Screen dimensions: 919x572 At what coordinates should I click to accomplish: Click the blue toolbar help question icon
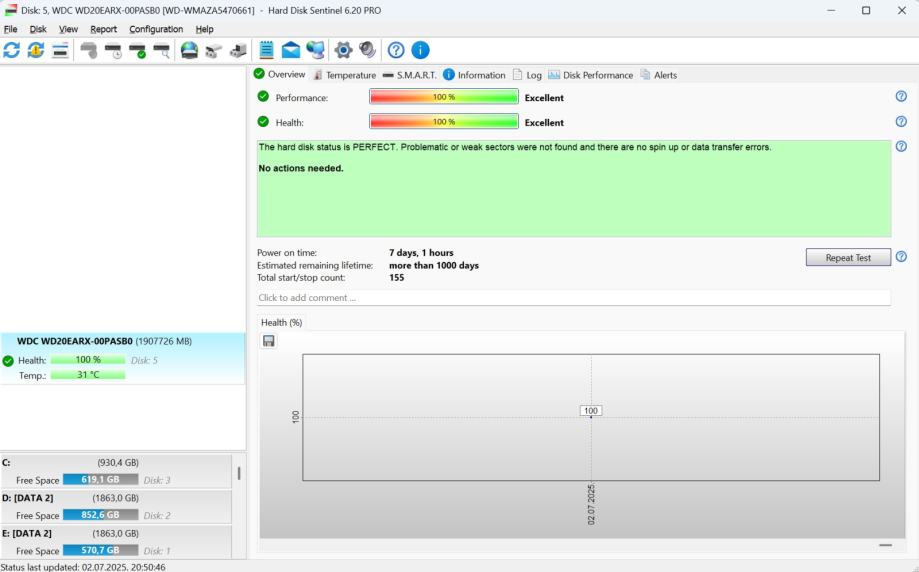[396, 50]
